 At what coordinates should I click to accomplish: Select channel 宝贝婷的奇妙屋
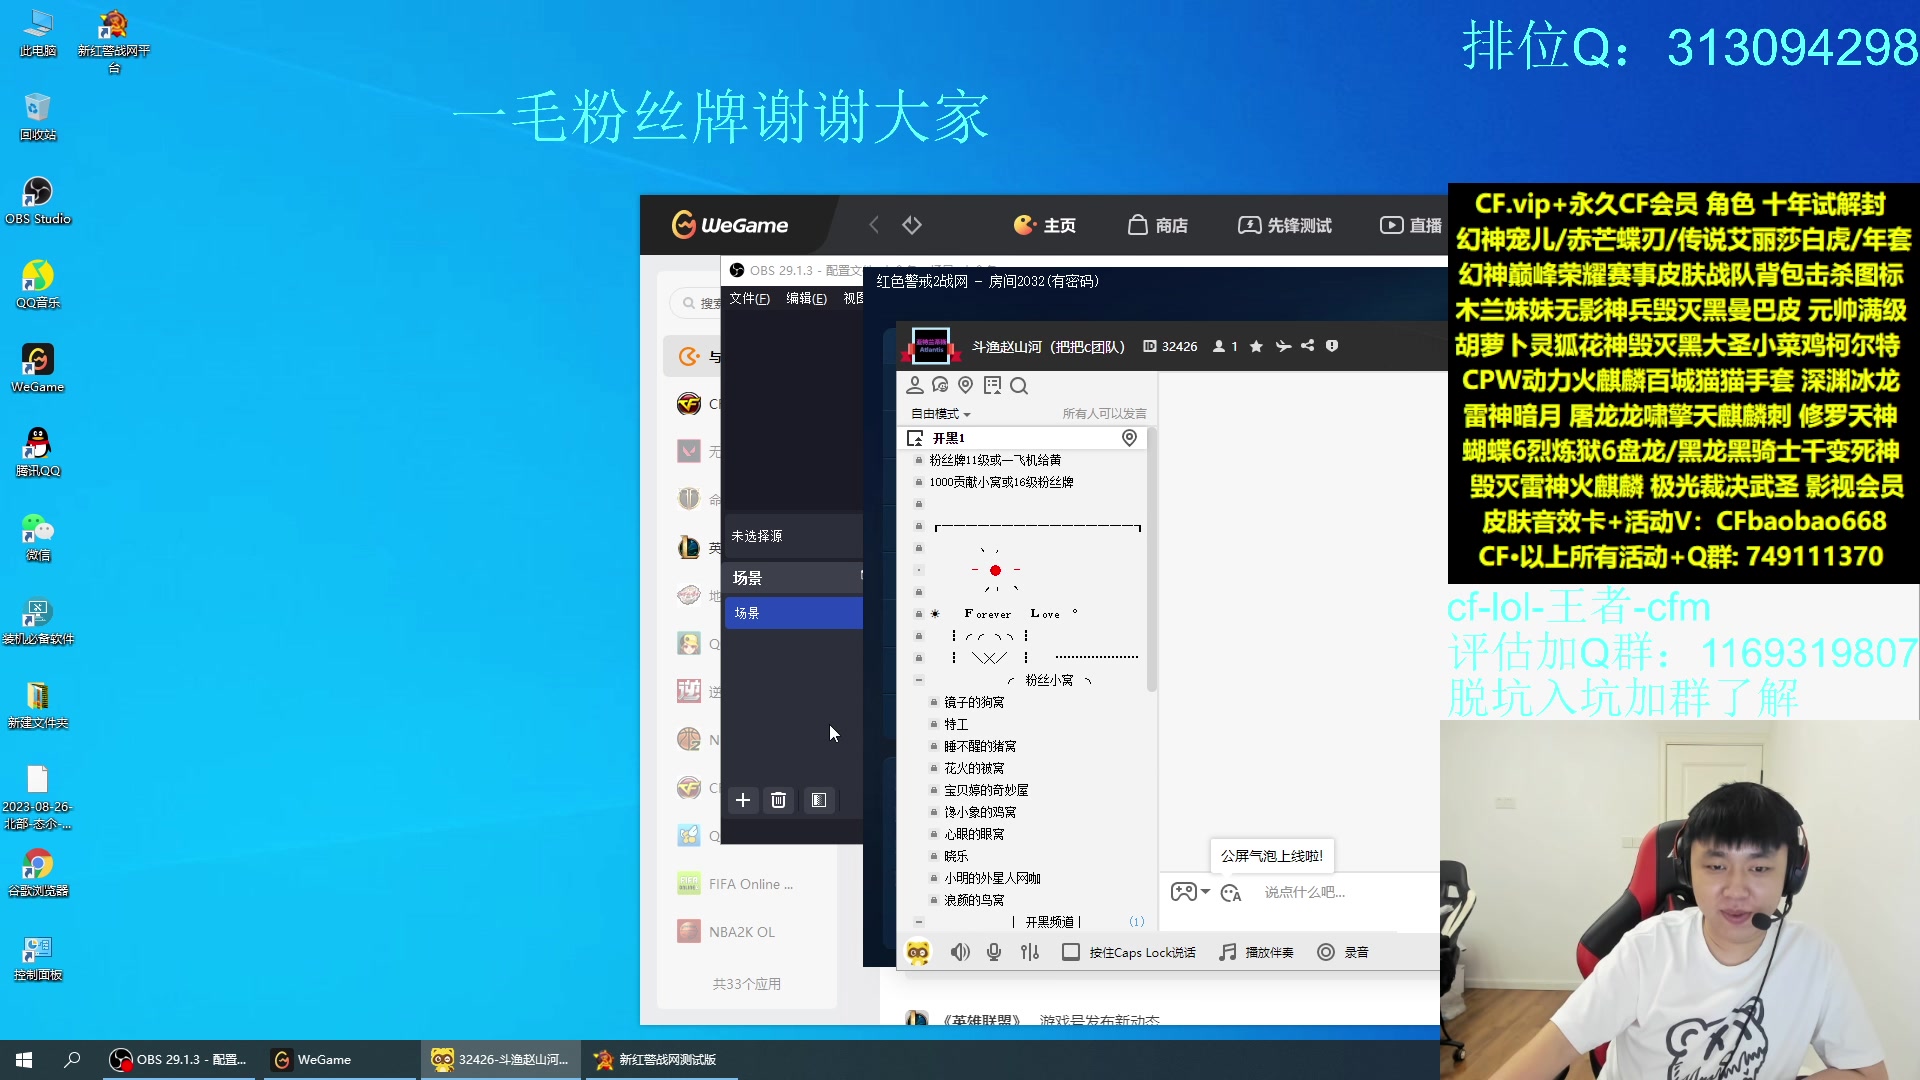tap(986, 790)
